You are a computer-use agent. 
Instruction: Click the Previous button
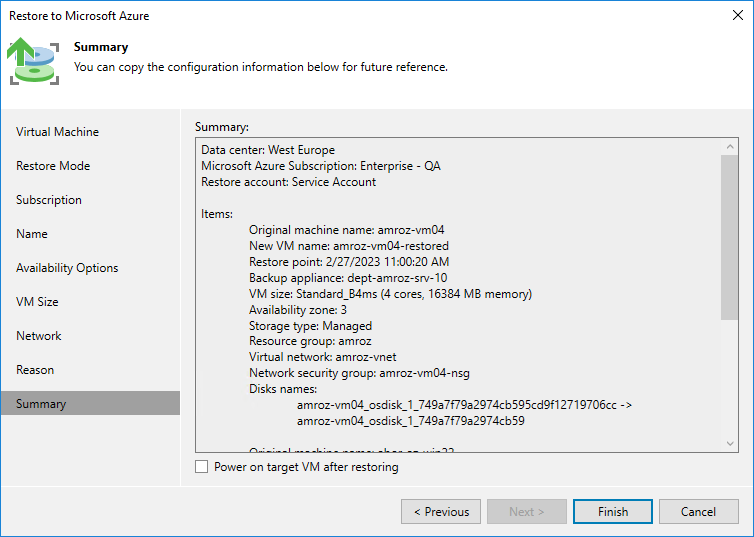click(x=440, y=512)
